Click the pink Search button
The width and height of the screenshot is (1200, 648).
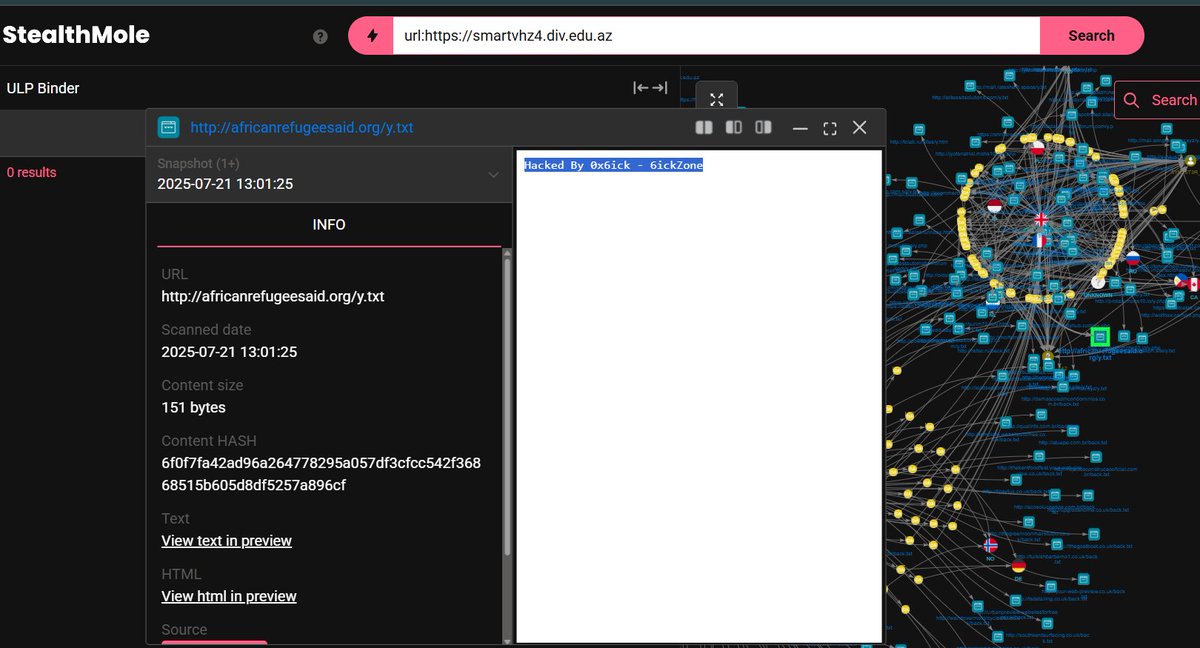pos(1091,36)
